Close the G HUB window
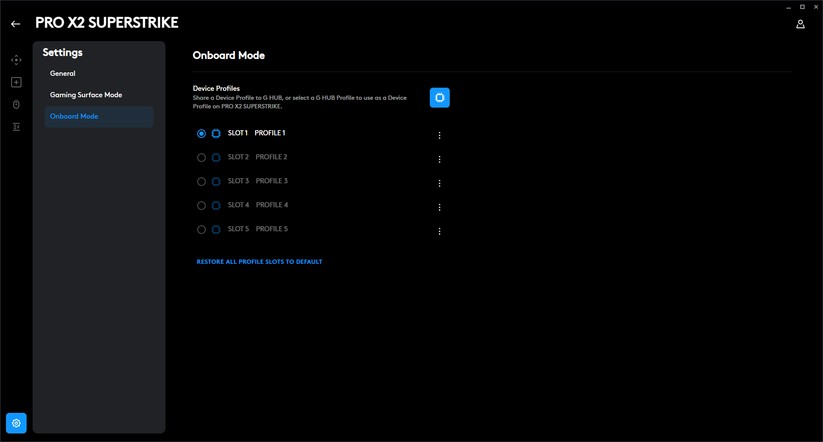 point(816,7)
